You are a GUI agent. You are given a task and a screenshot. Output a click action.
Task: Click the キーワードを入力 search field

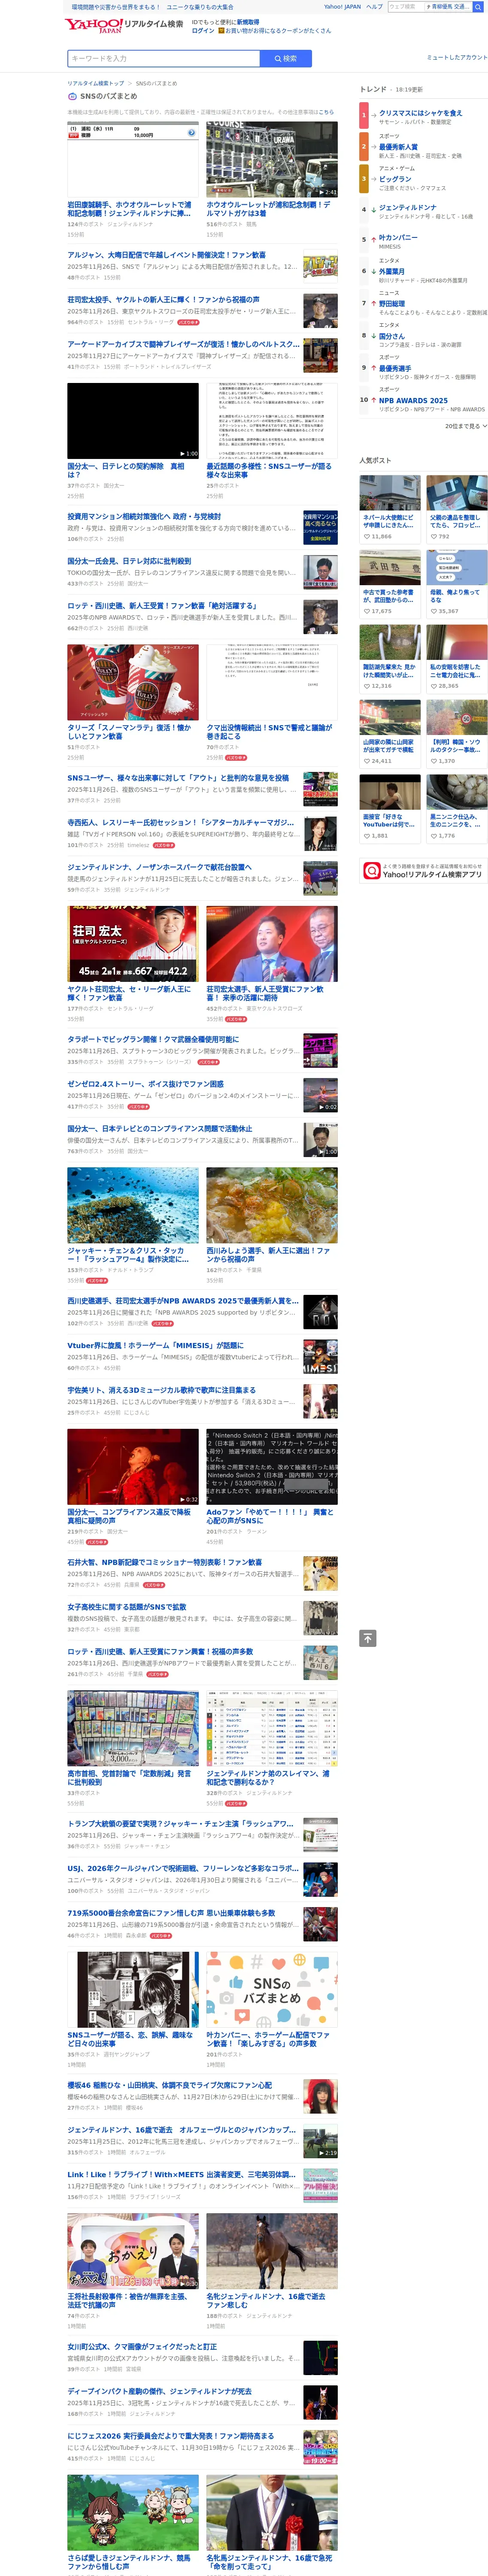coord(163,59)
